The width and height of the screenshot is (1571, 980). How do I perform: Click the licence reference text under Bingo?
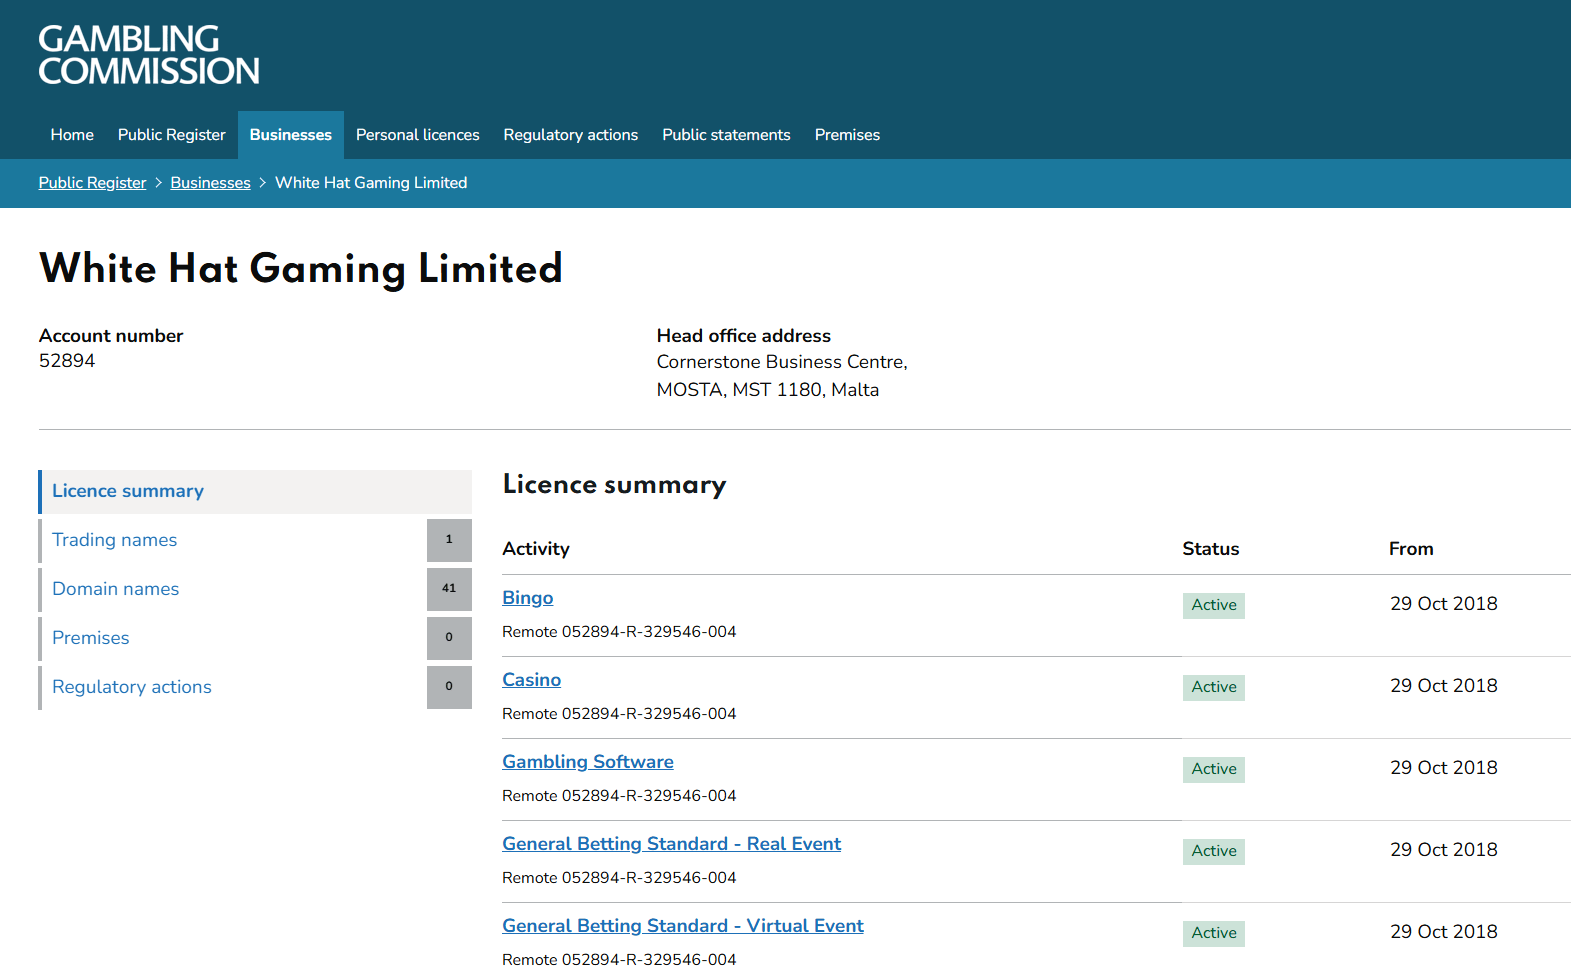pyautogui.click(x=619, y=632)
